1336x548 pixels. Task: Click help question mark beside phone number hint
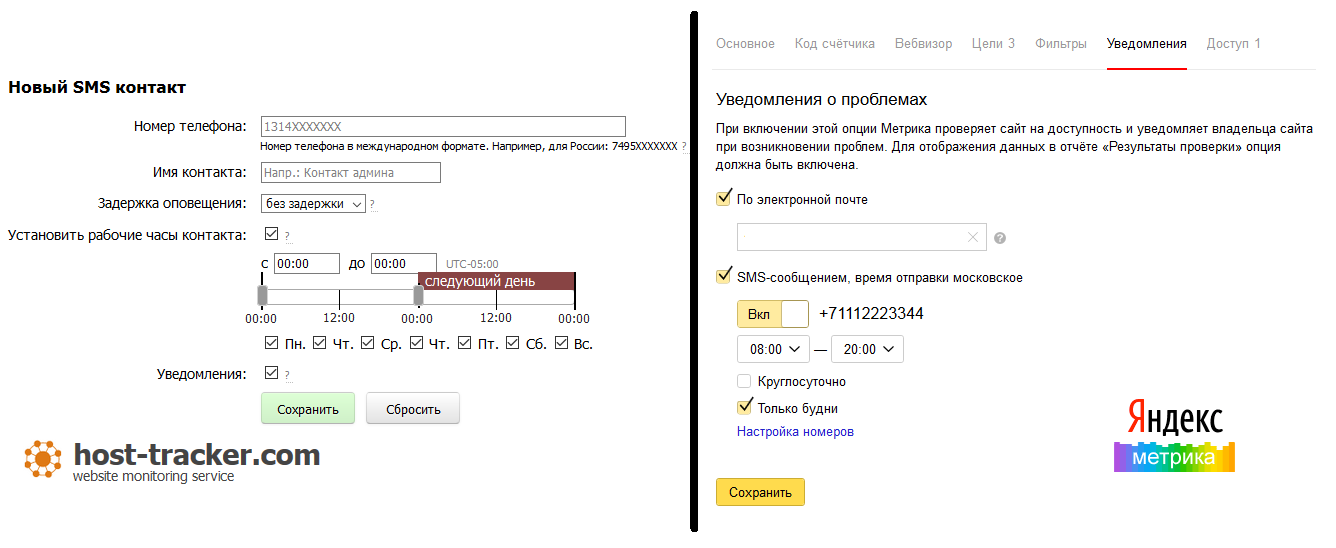click(684, 146)
